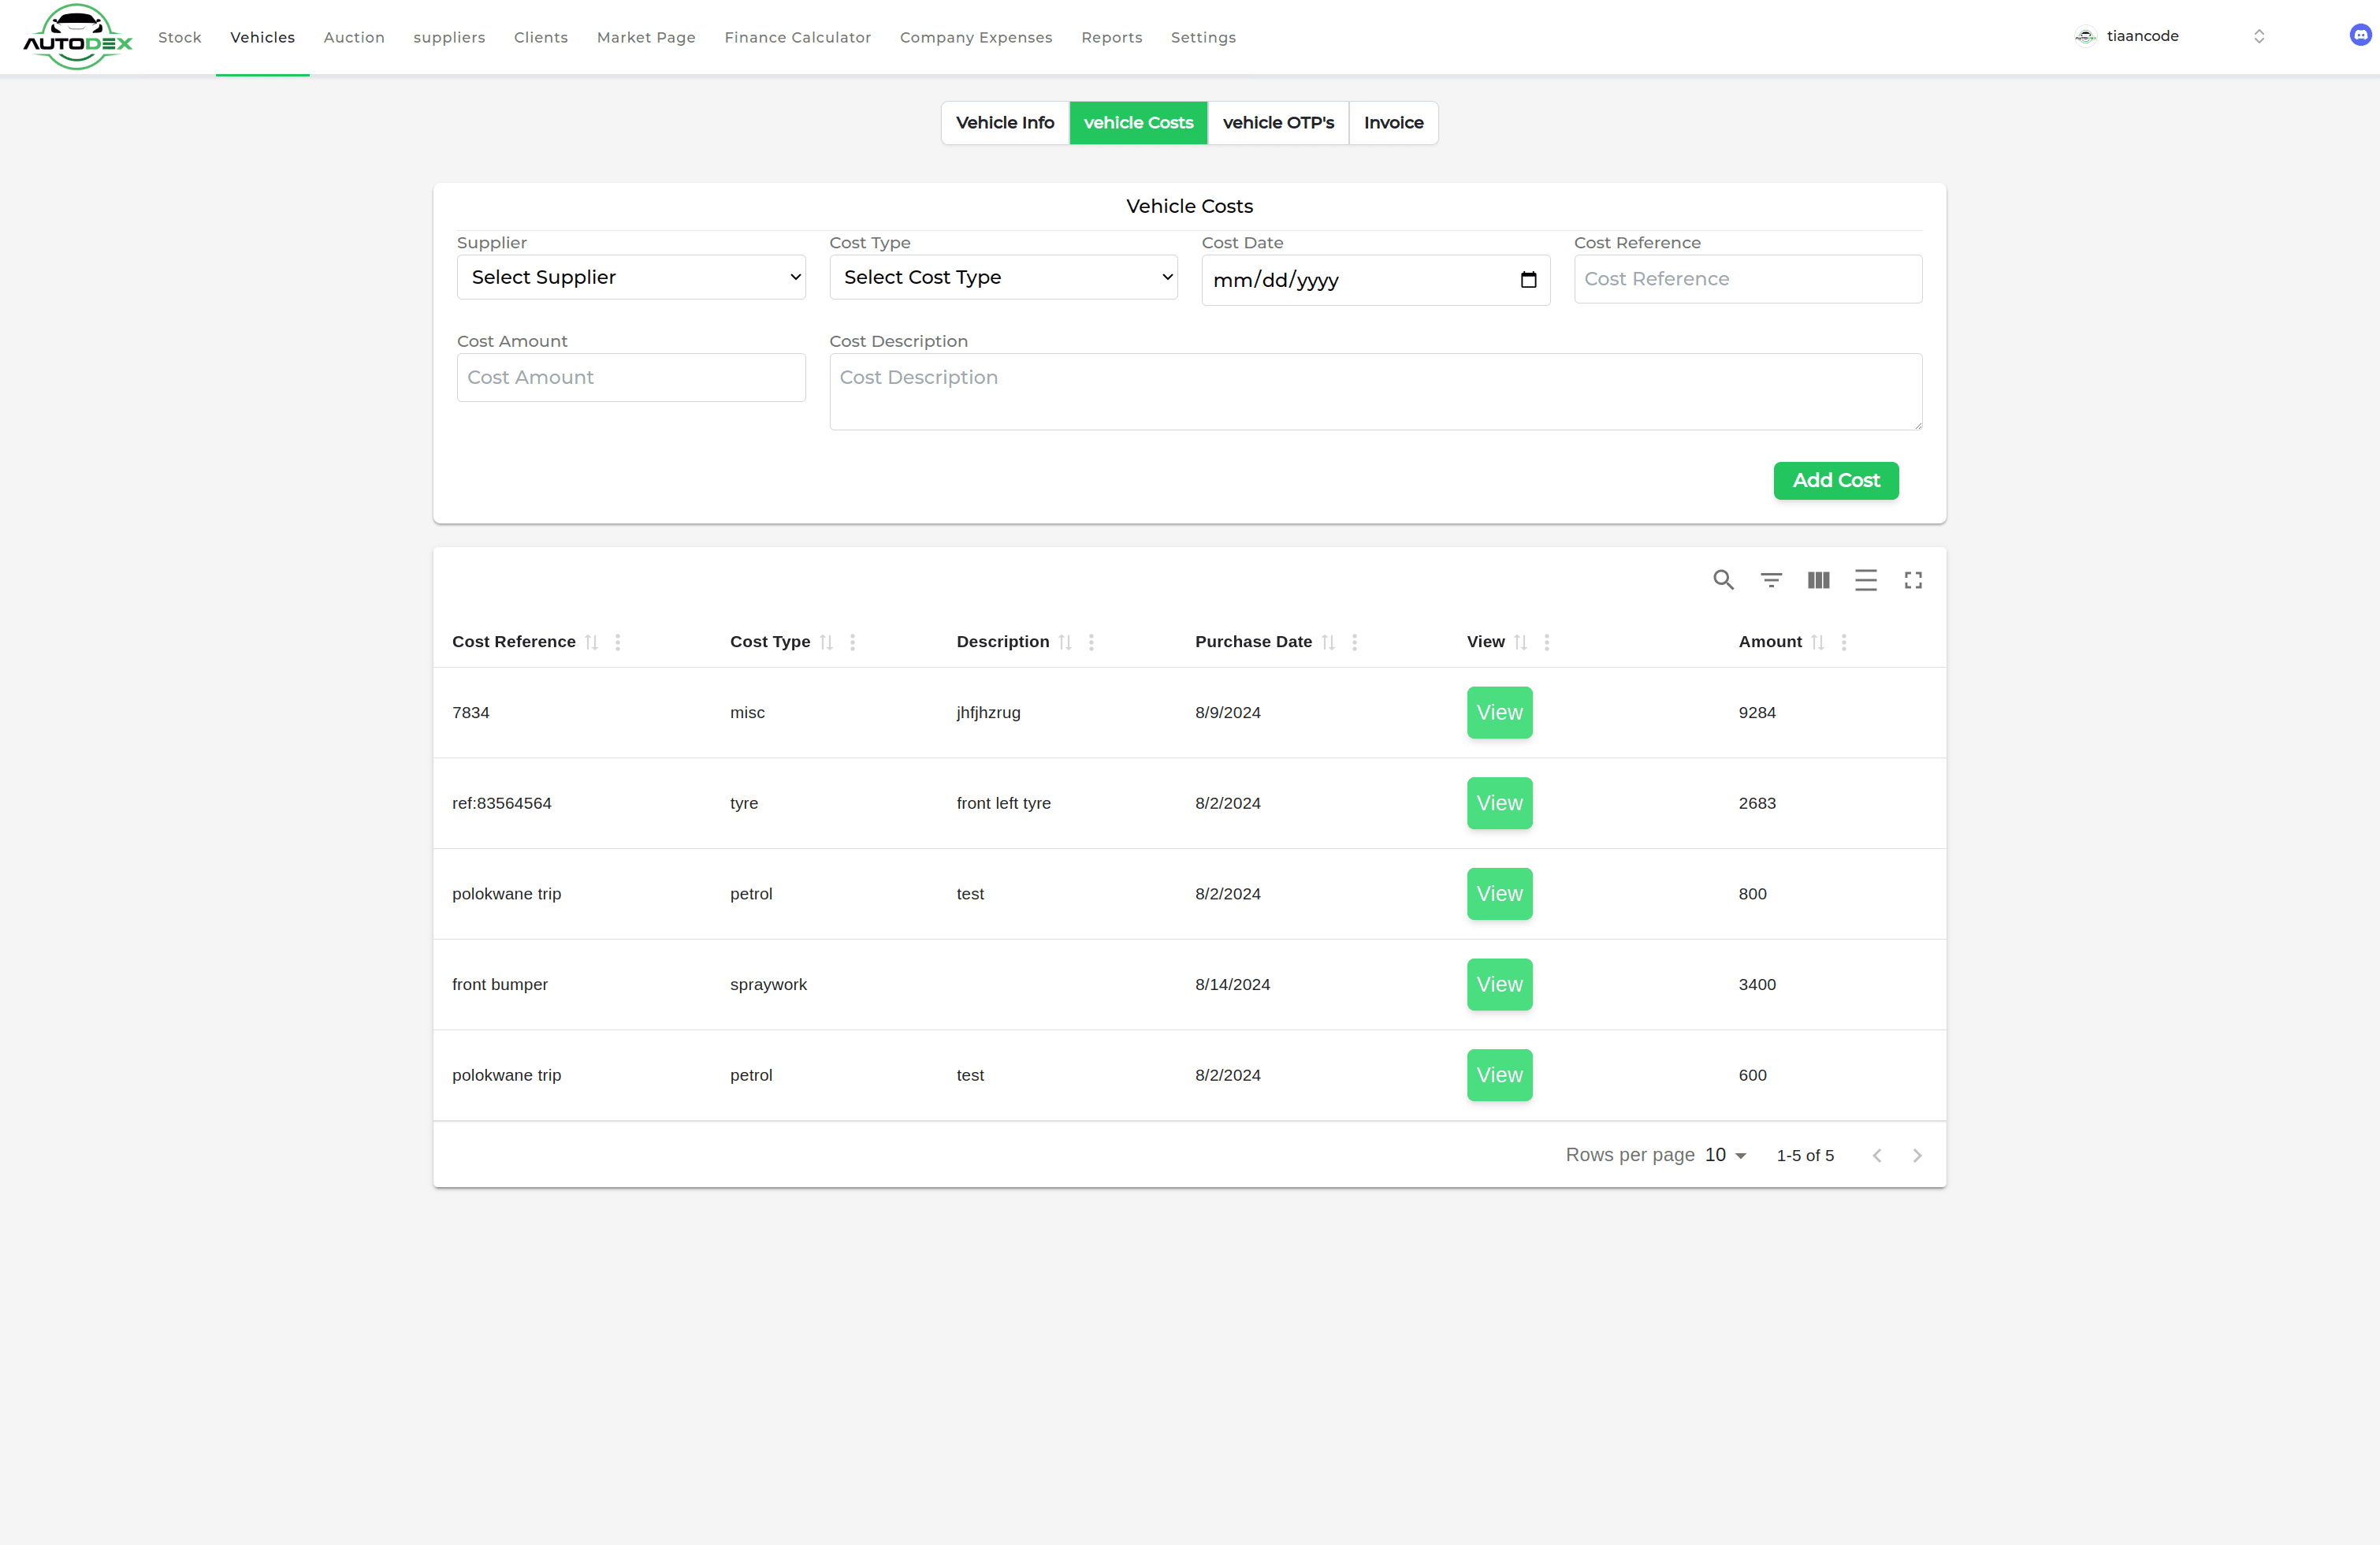Sort by Amount column
This screenshot has height=1545, width=2380.
coord(1817,642)
